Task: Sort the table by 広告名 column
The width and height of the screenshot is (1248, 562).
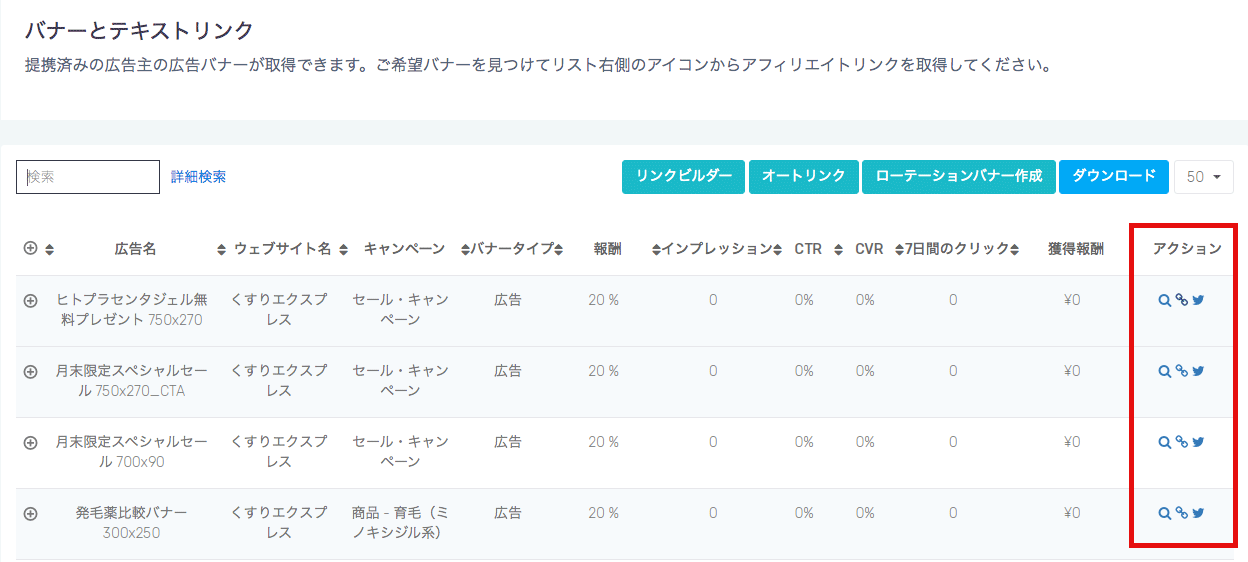Action: tap(136, 249)
